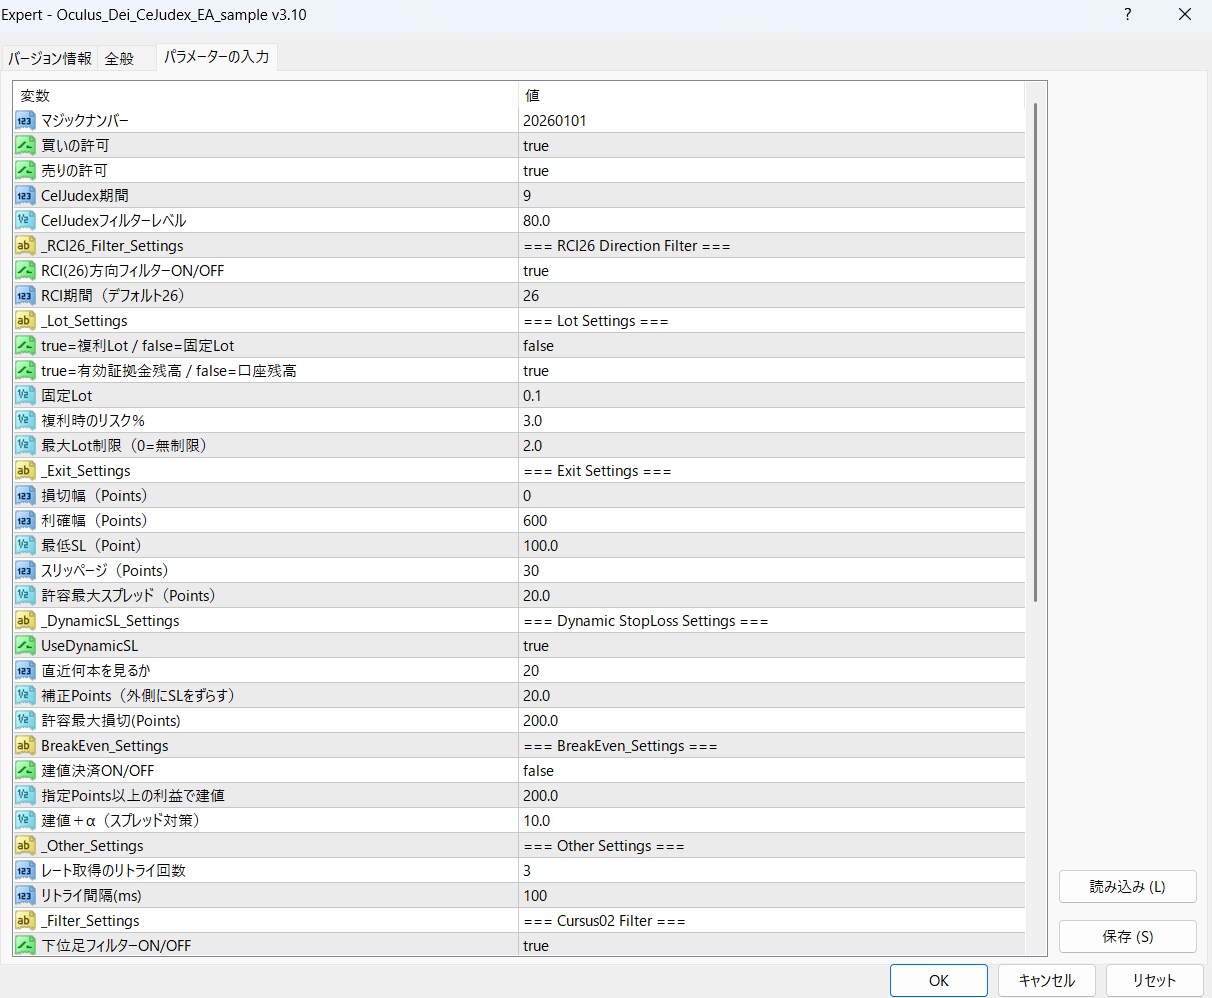Click the integer icon beside マジックナンバー
The width and height of the screenshot is (1212, 998).
pyautogui.click(x=25, y=121)
